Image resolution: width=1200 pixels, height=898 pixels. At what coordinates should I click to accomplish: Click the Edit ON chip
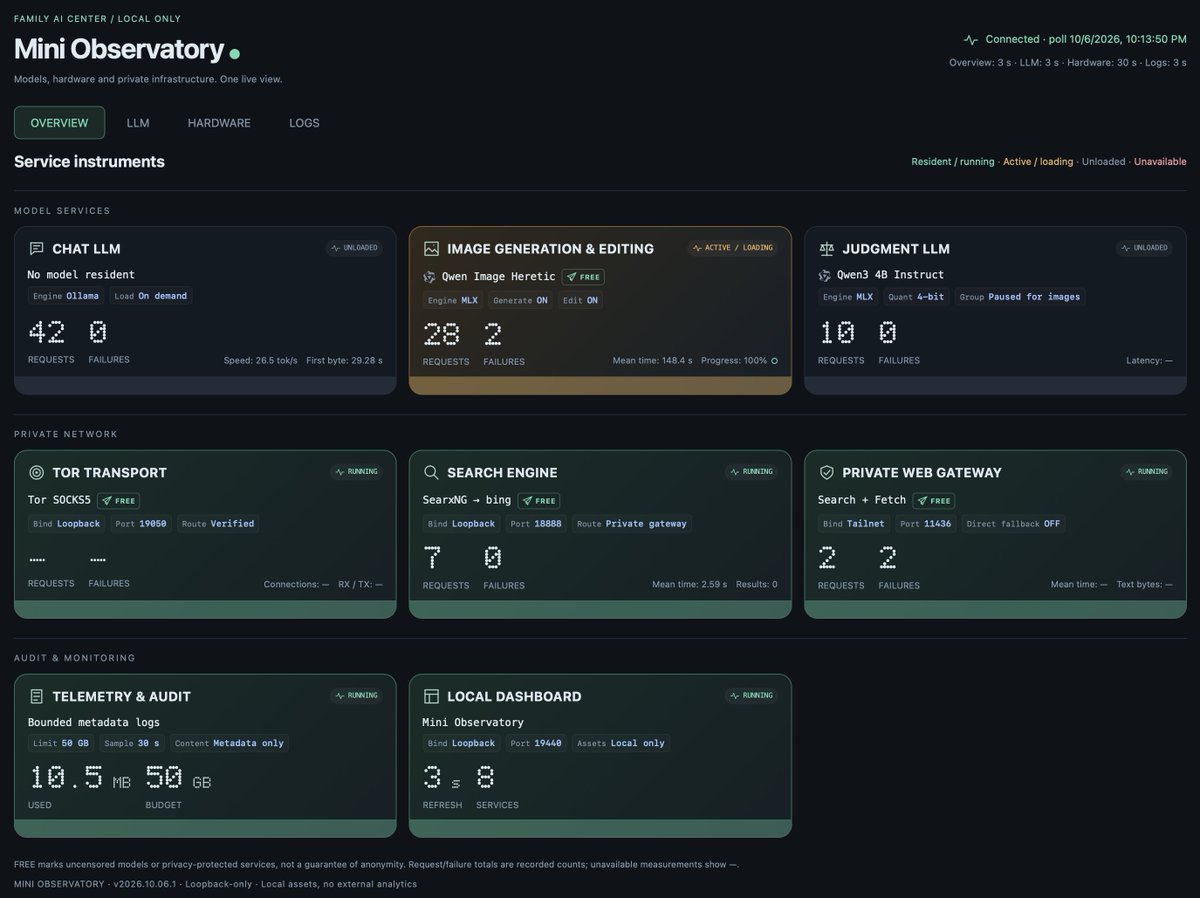pos(580,300)
